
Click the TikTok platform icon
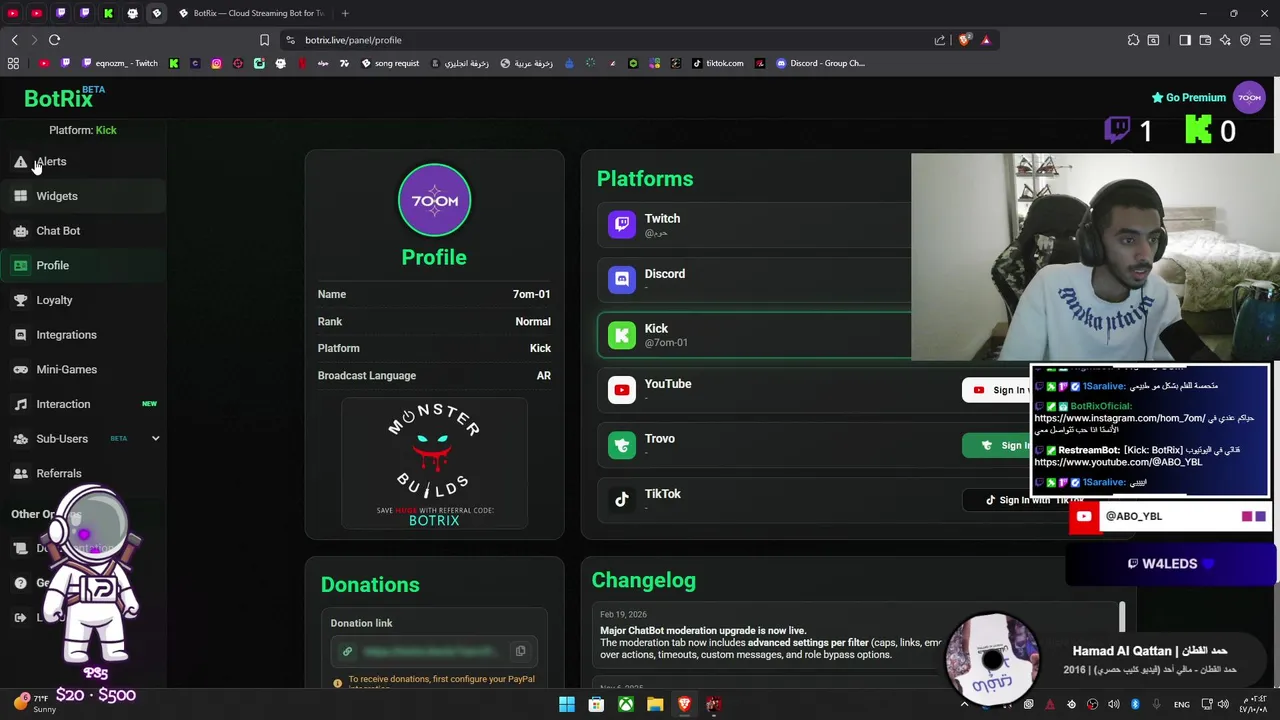tap(622, 500)
